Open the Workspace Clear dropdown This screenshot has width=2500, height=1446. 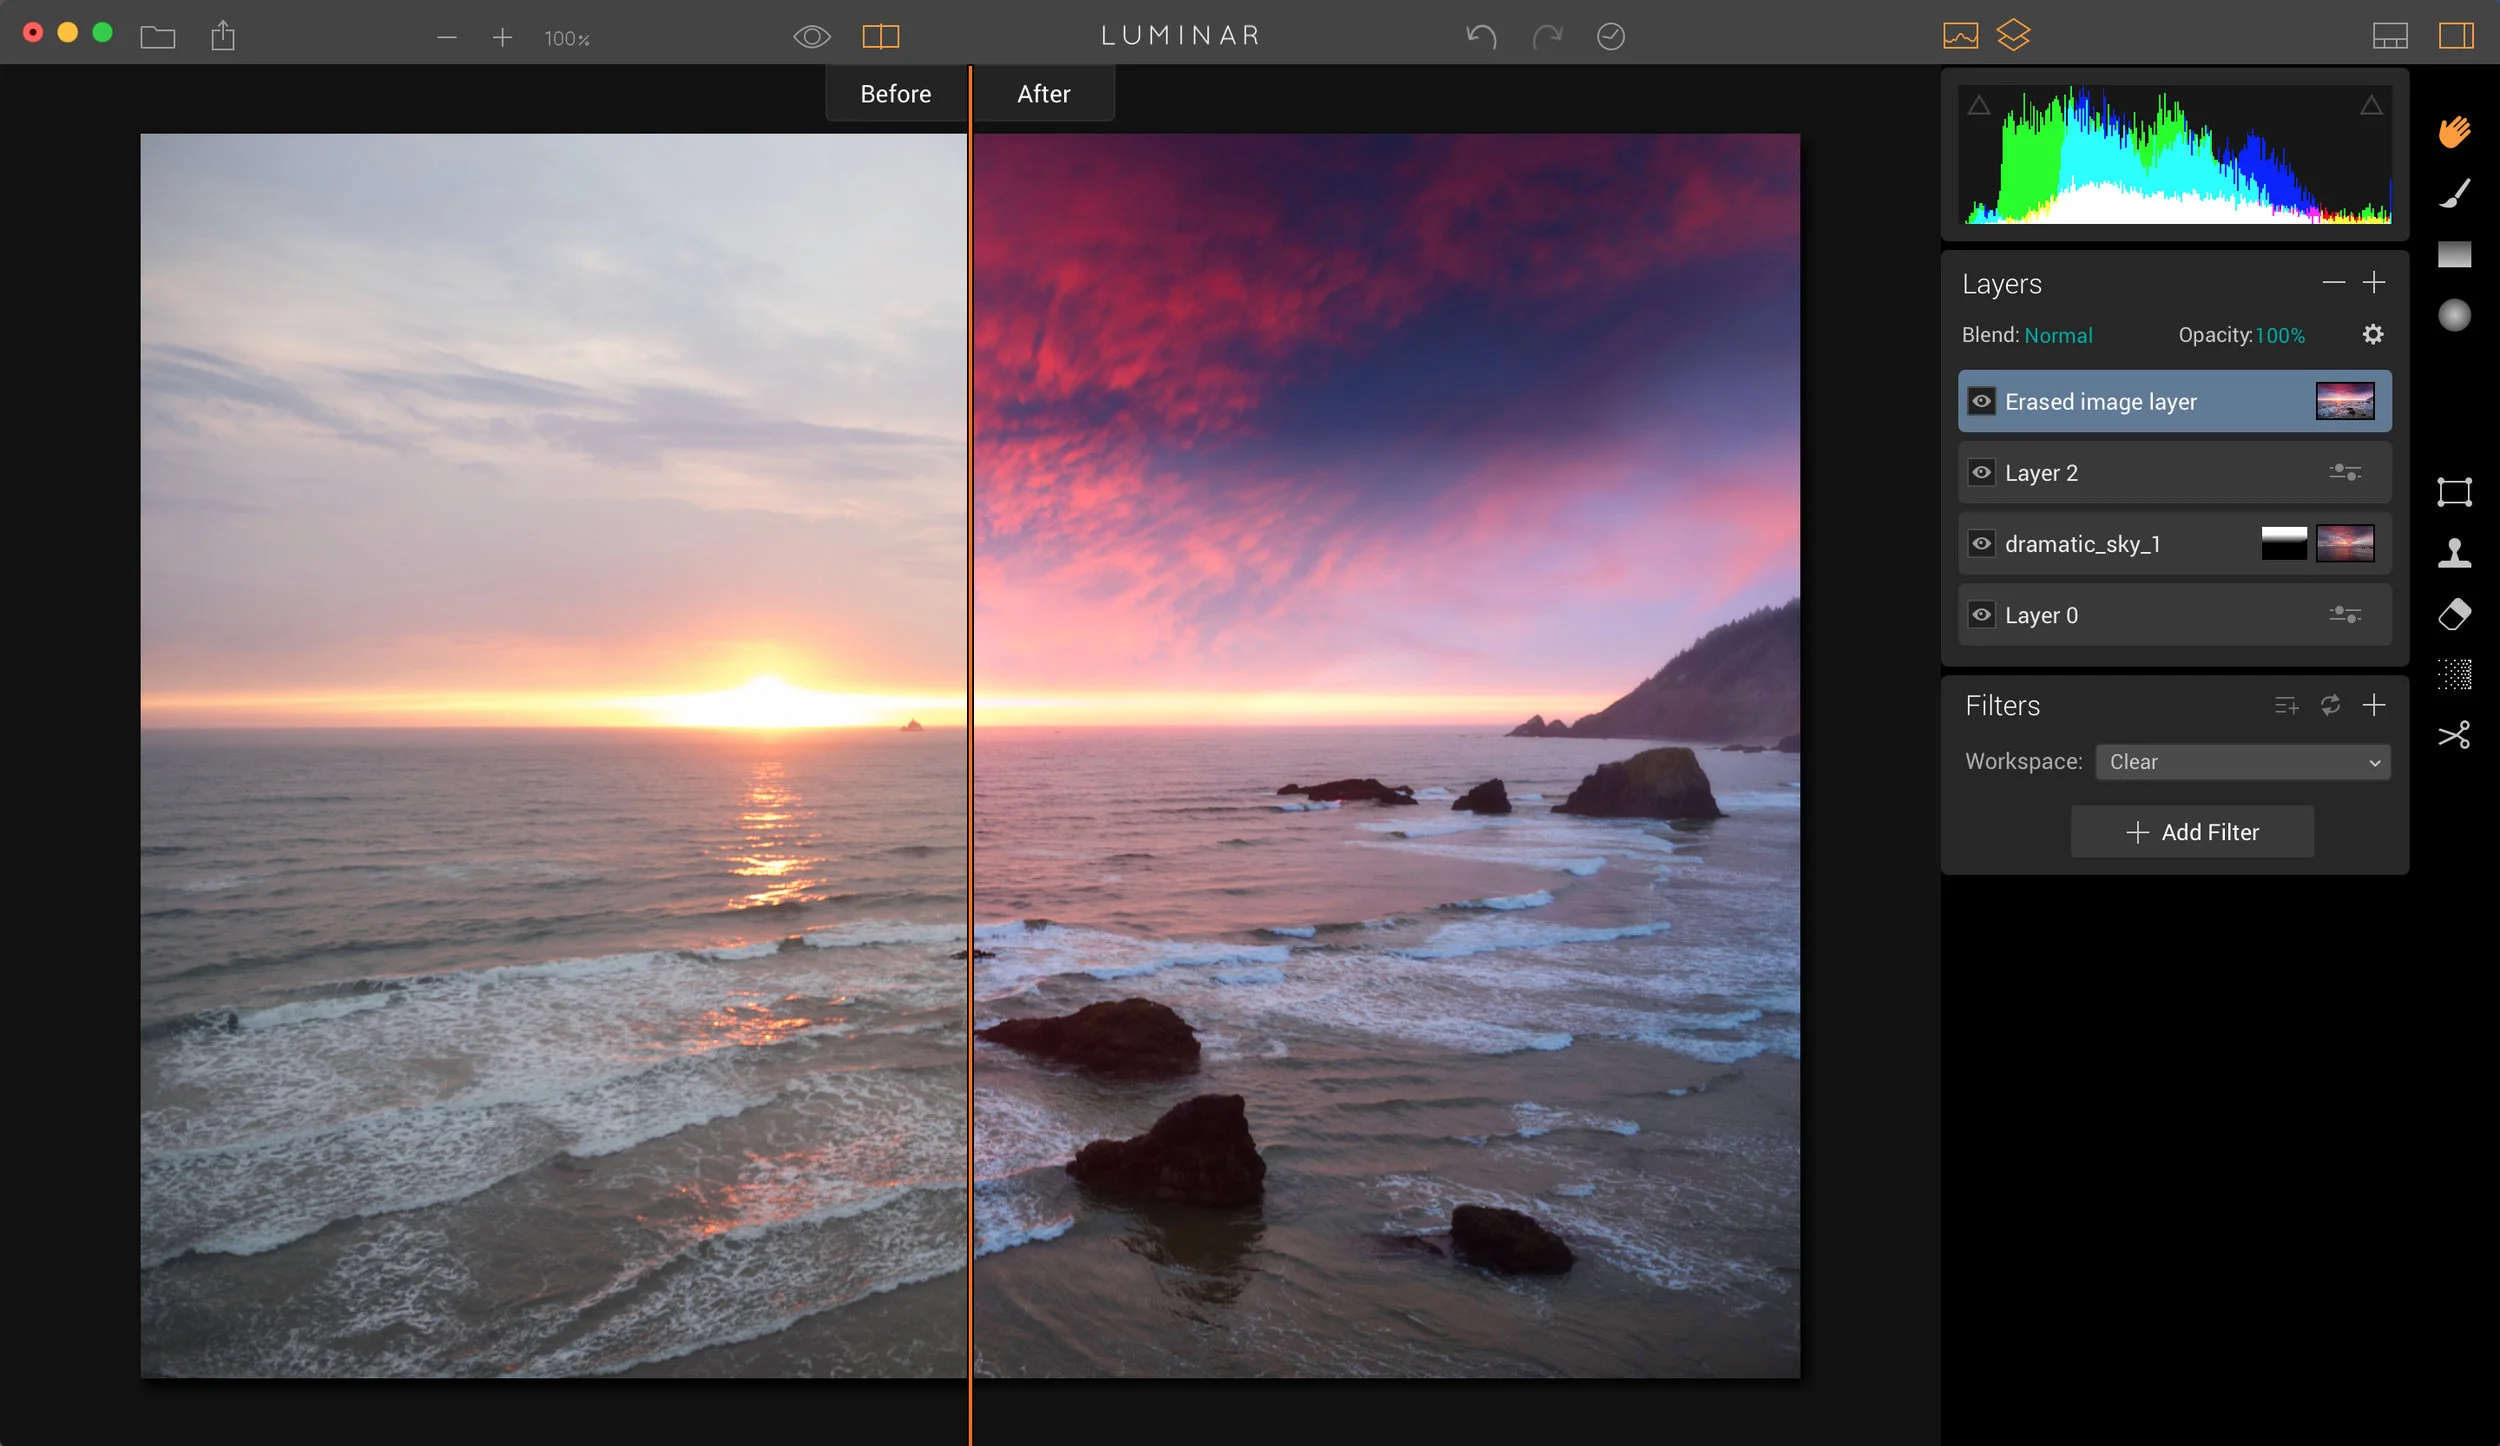2242,762
